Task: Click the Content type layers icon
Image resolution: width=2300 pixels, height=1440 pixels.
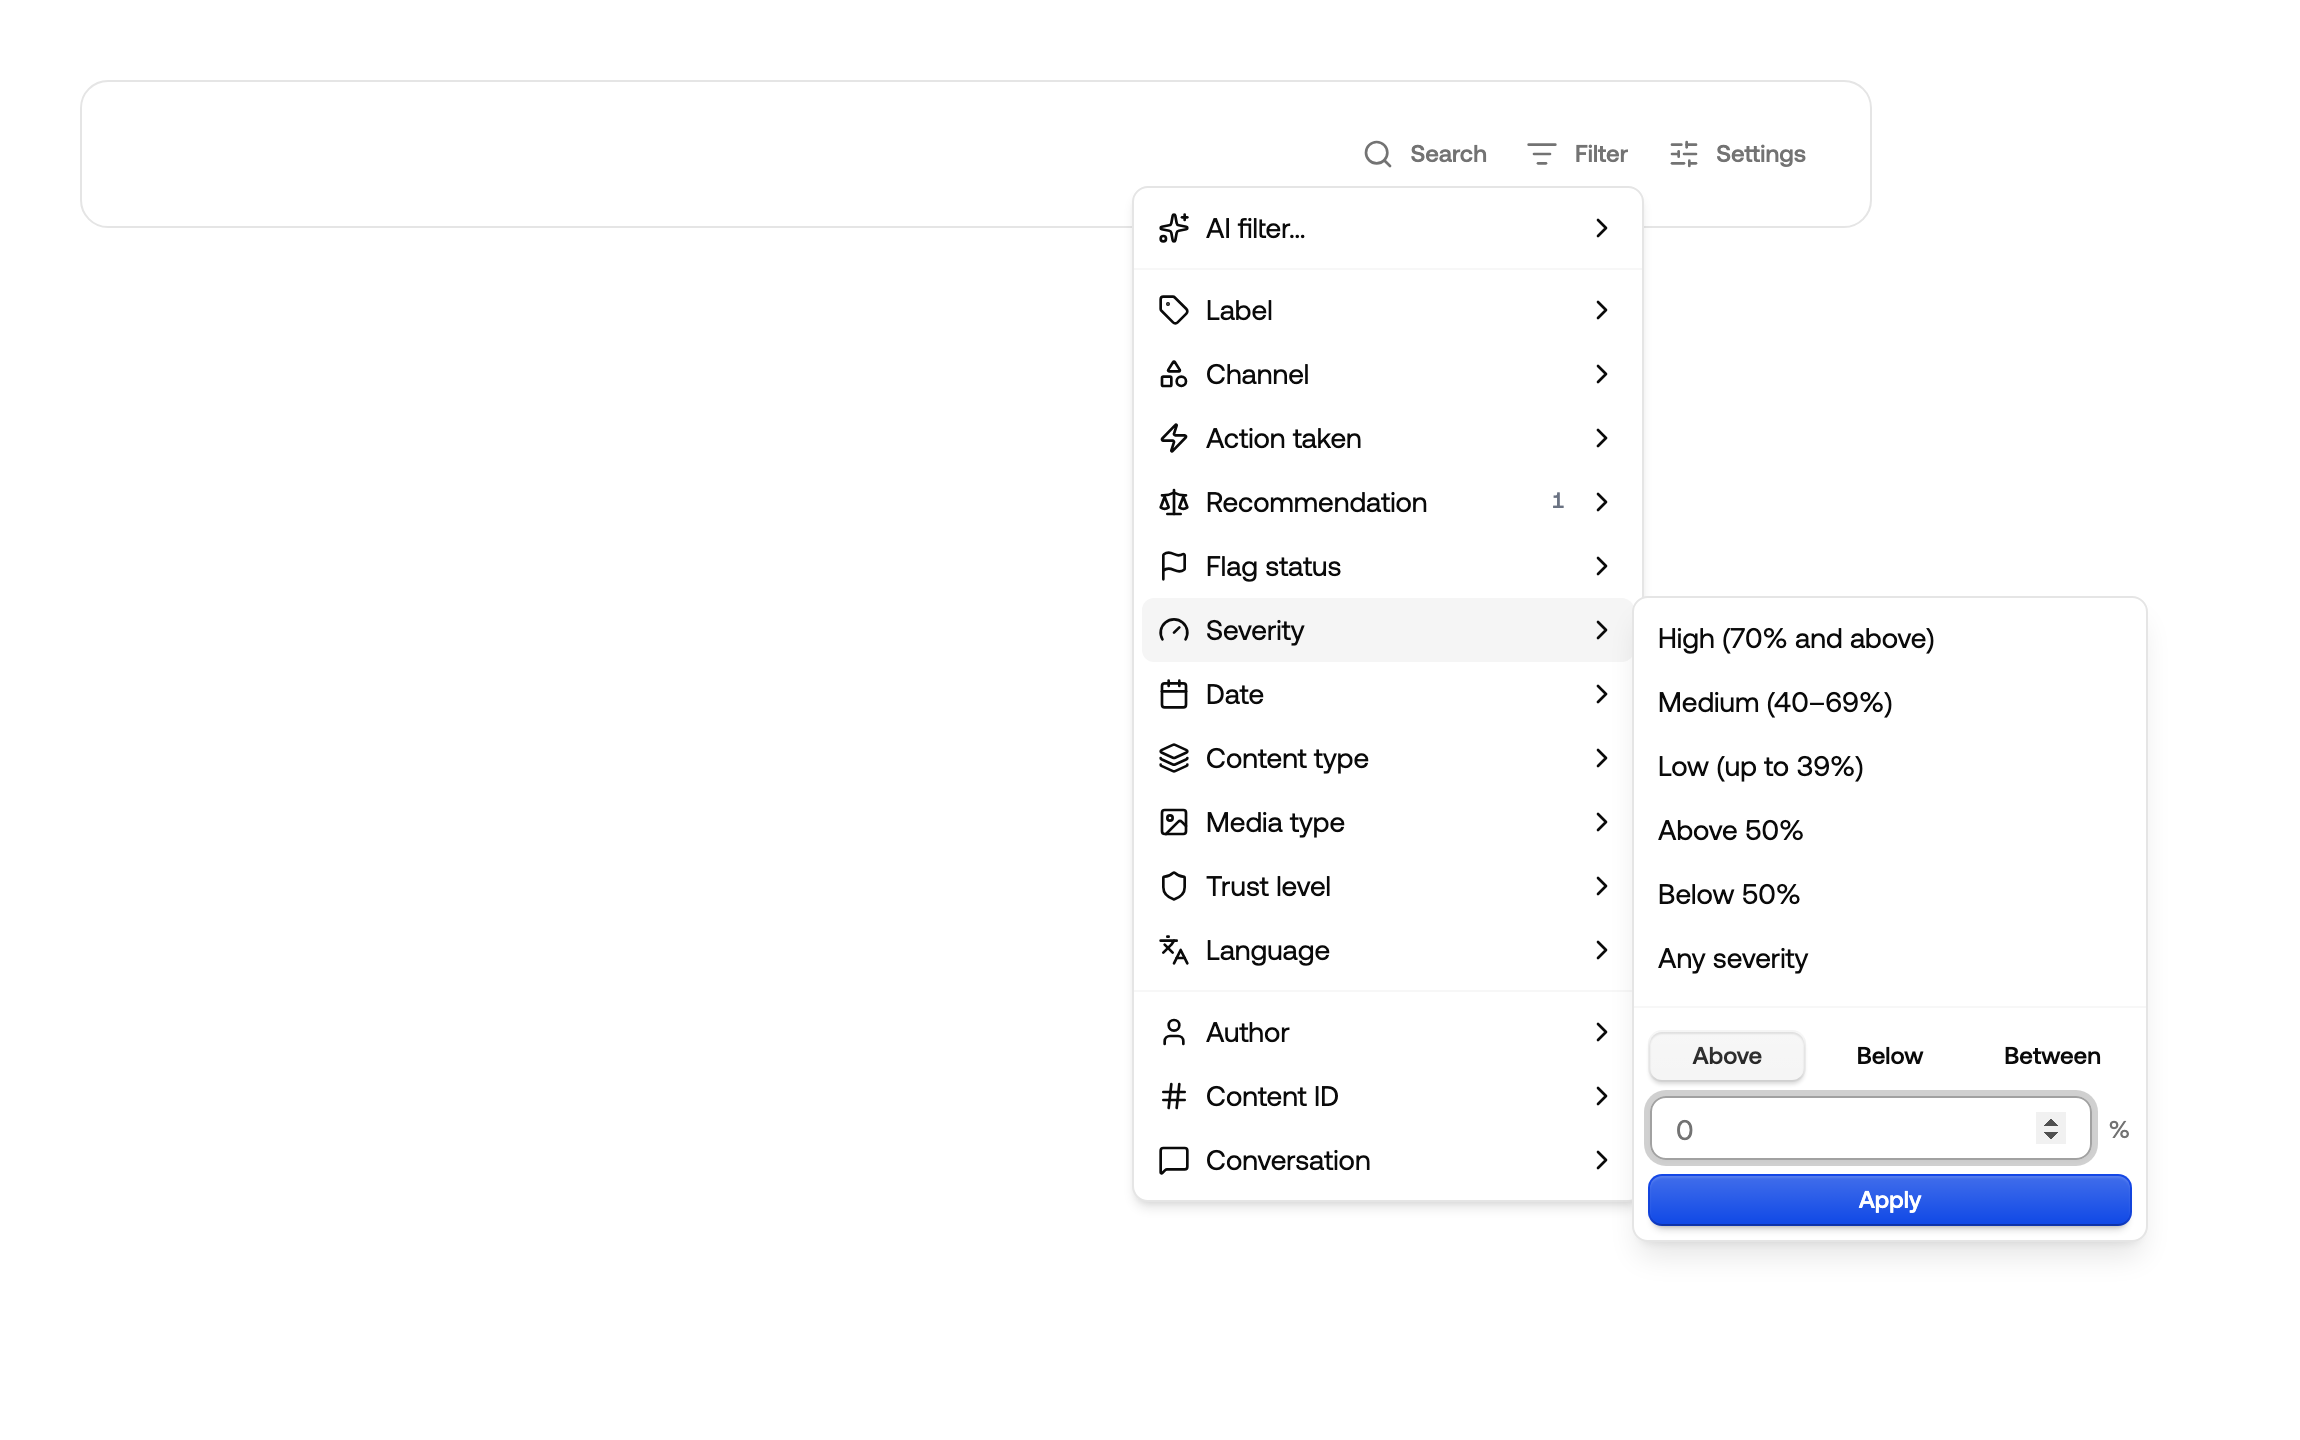Action: [x=1173, y=758]
